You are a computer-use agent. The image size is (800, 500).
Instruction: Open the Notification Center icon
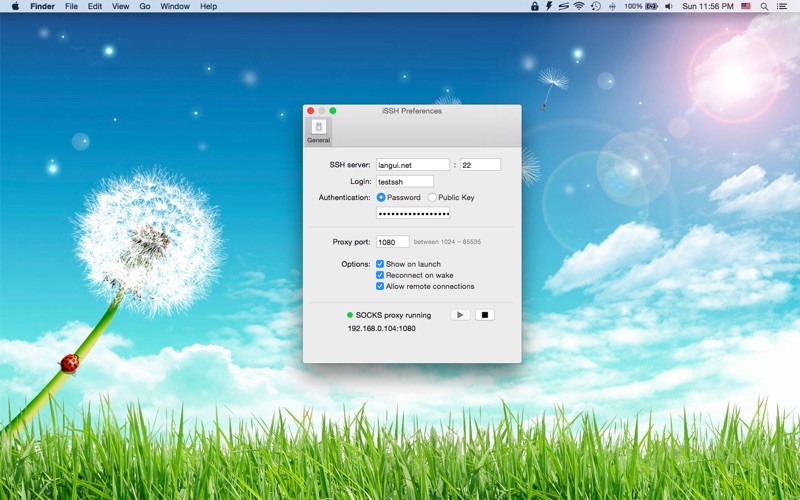click(x=782, y=6)
